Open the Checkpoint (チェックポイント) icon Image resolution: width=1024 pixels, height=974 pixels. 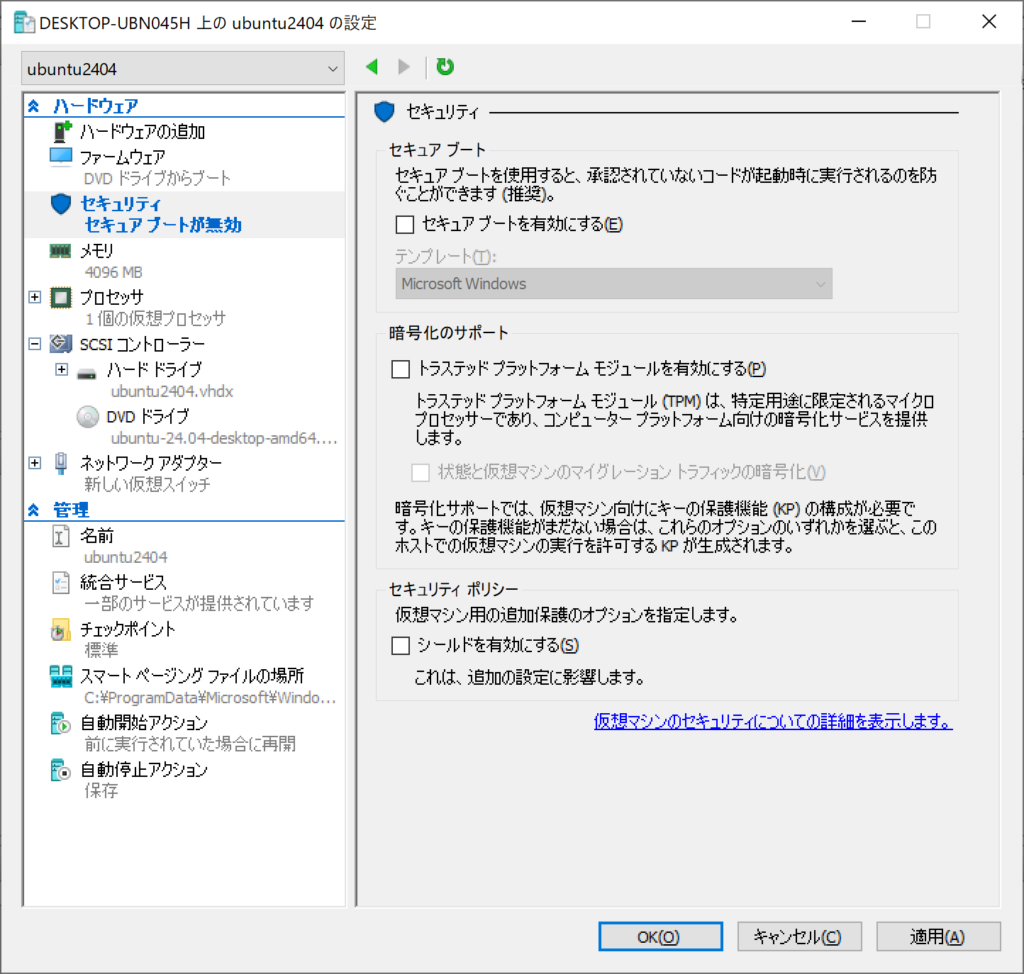pos(62,630)
